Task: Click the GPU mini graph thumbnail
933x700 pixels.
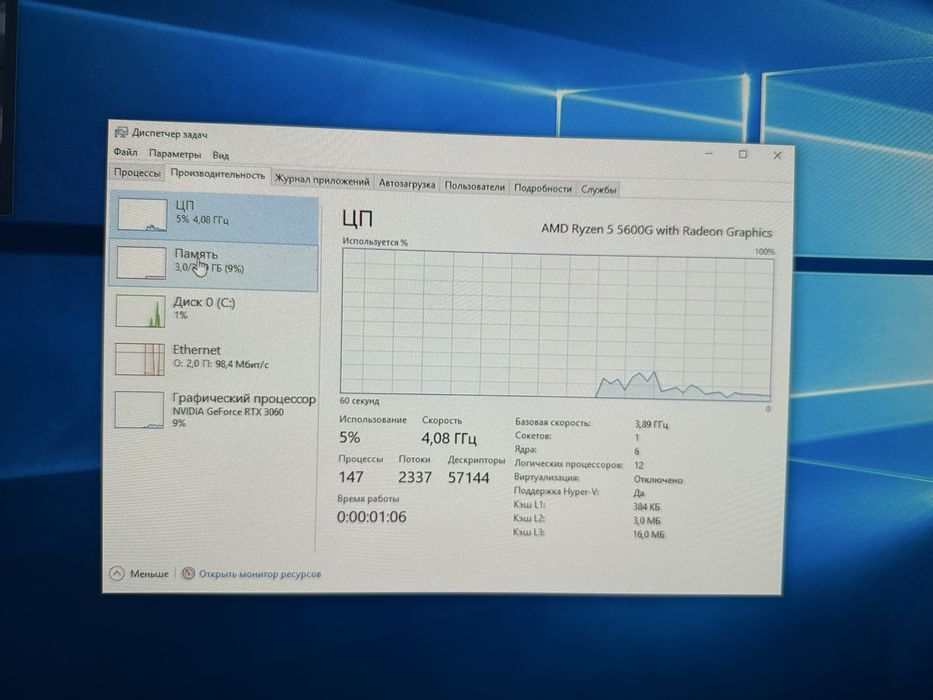Action: [139, 410]
